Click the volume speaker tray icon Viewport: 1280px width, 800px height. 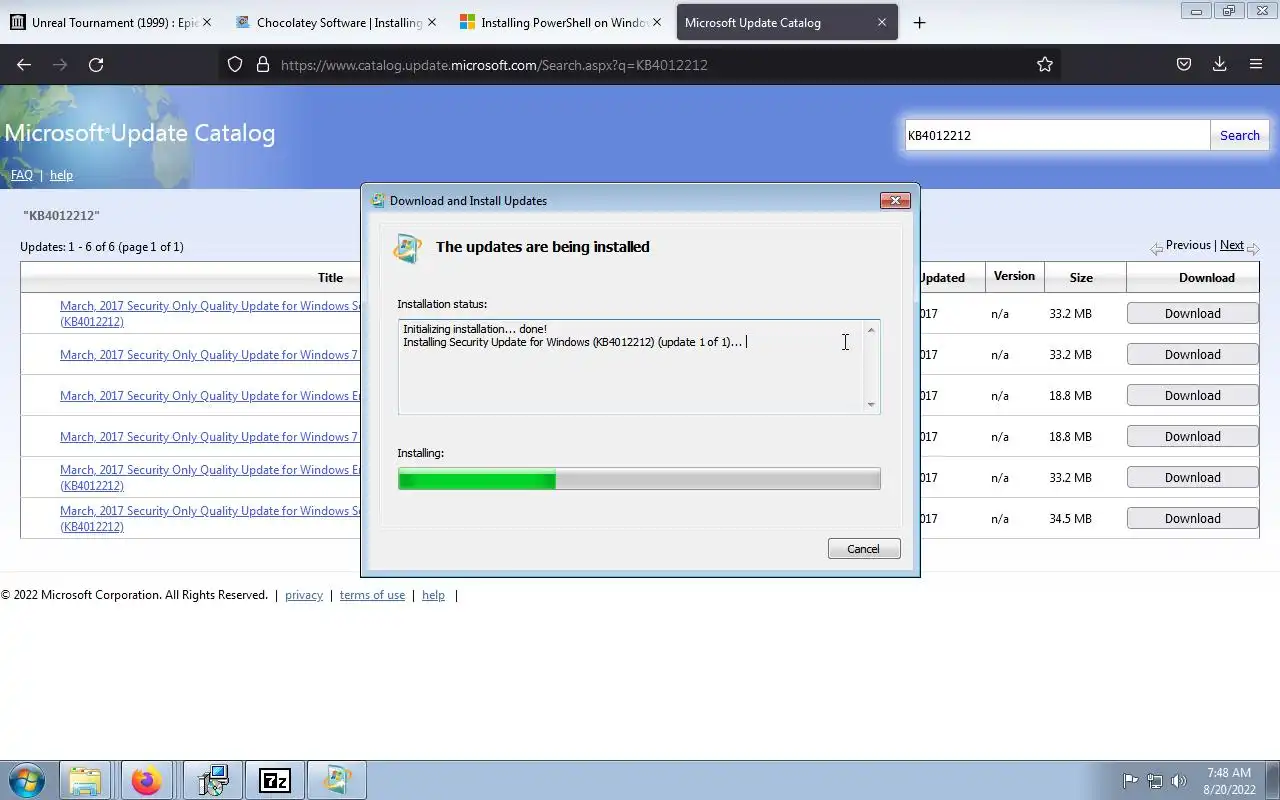(x=1179, y=781)
